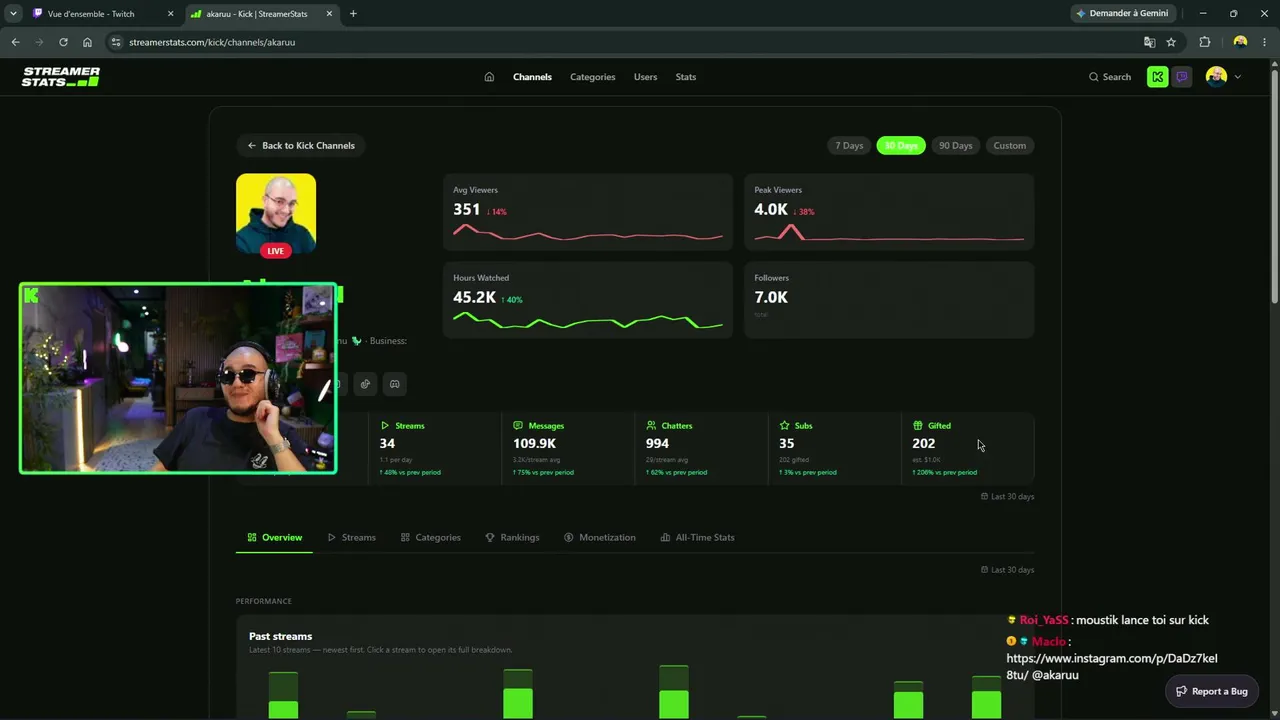Open the Discord social link icon
This screenshot has width=1280, height=720.
[x=394, y=384]
